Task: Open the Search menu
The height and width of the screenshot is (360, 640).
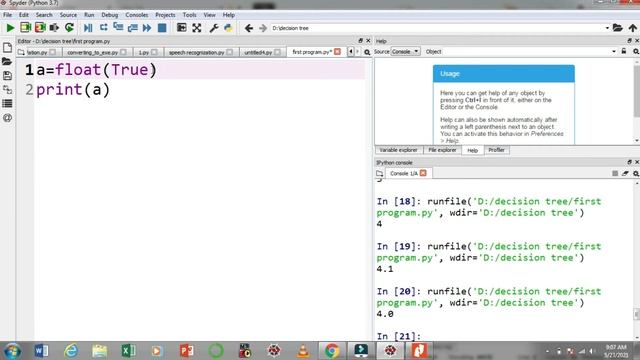Action: tap(44, 15)
